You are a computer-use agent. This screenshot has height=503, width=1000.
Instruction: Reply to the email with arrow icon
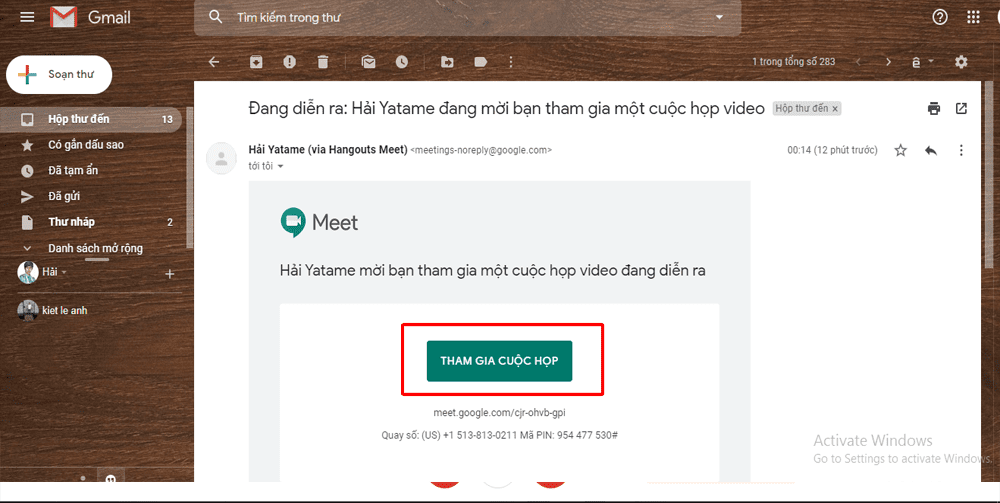coord(930,150)
